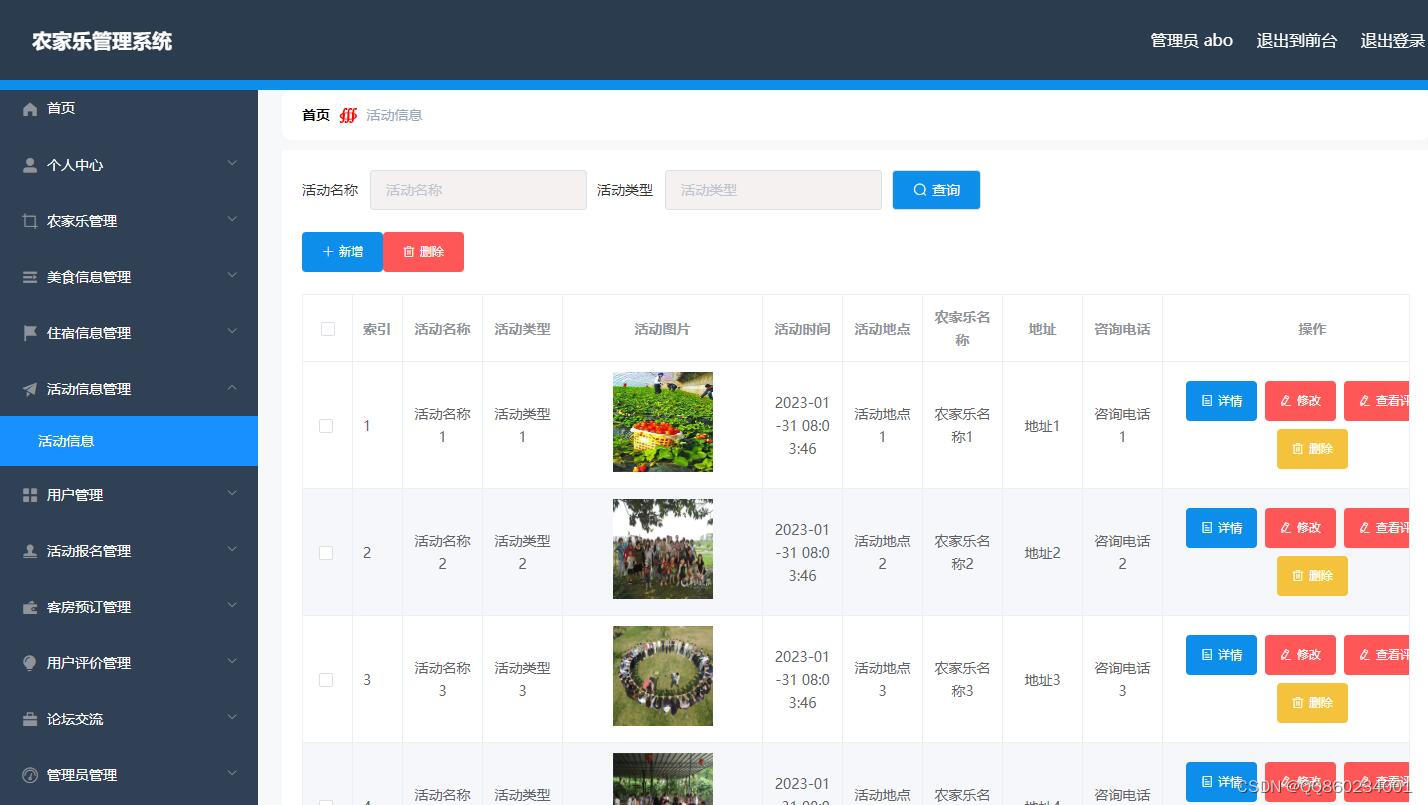
Task: Click the 农家乐管理系统 title
Action: [x=102, y=41]
